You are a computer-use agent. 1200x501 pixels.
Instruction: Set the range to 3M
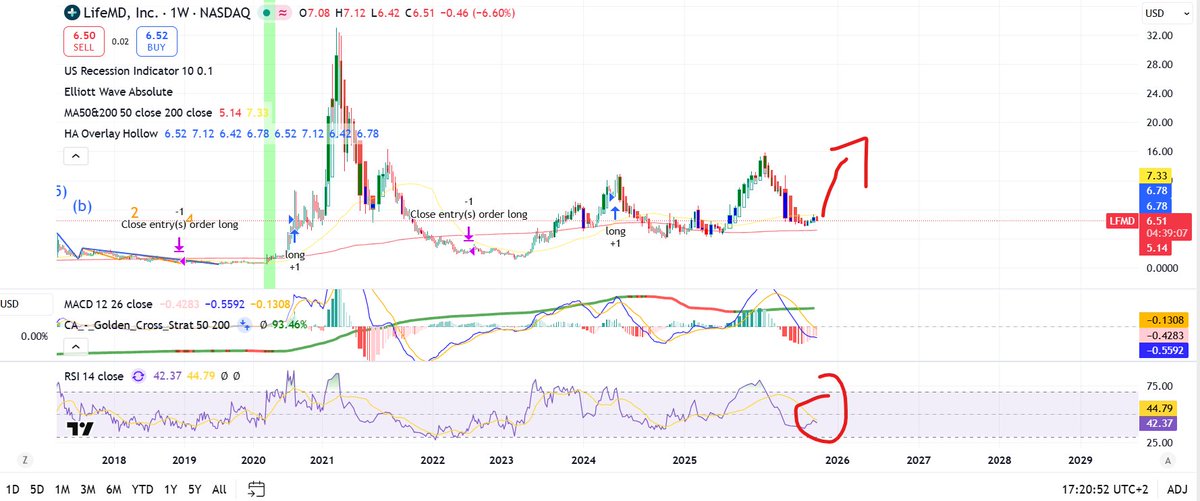pyautogui.click(x=89, y=489)
